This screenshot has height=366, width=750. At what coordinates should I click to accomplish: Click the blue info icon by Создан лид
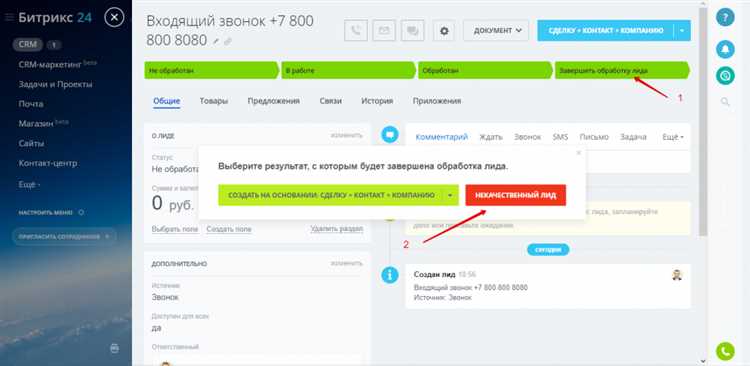click(x=390, y=275)
